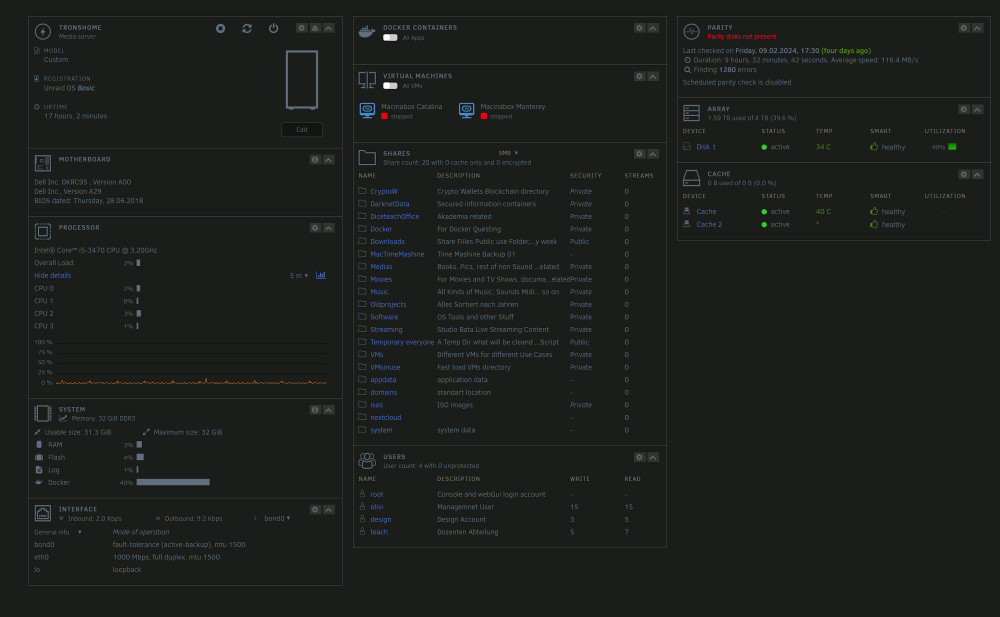
Task: Click healthy thumbs-up icon for Disk 1
Action: (x=874, y=147)
